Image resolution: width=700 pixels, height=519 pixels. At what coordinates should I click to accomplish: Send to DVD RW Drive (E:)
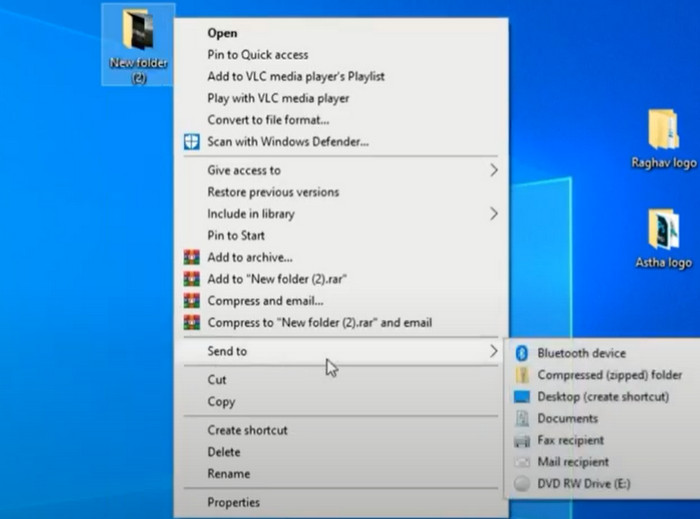[604, 483]
